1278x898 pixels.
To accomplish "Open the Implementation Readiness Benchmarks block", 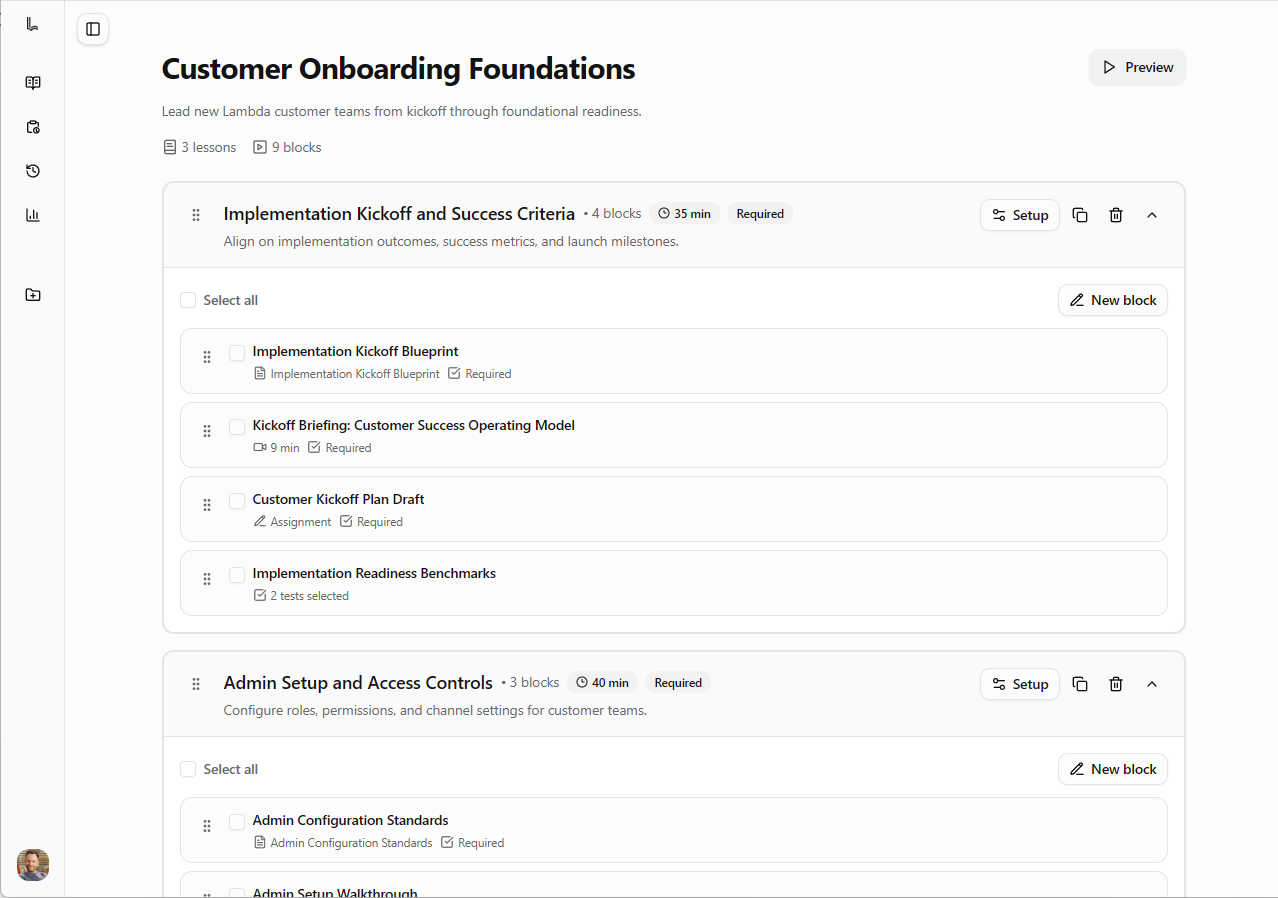I will click(x=374, y=574).
